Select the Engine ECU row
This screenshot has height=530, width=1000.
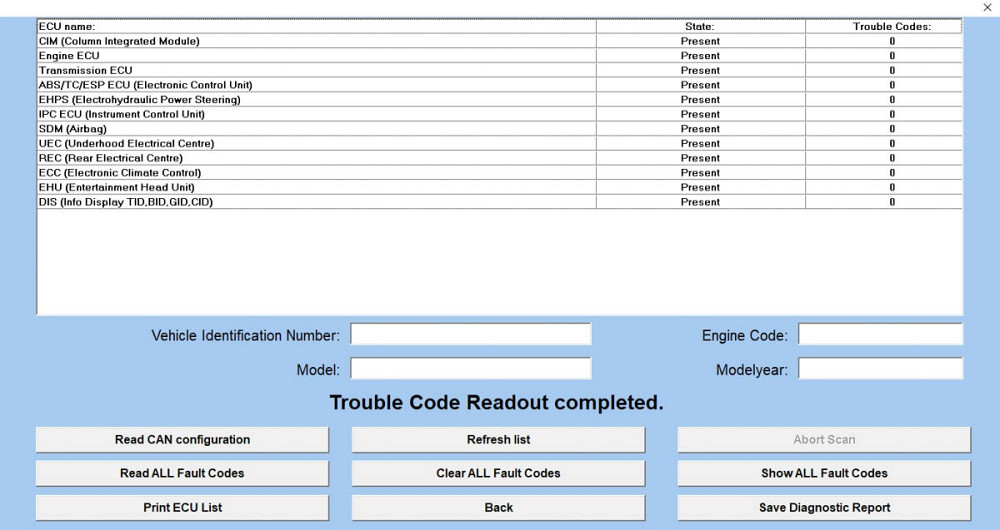(499, 55)
